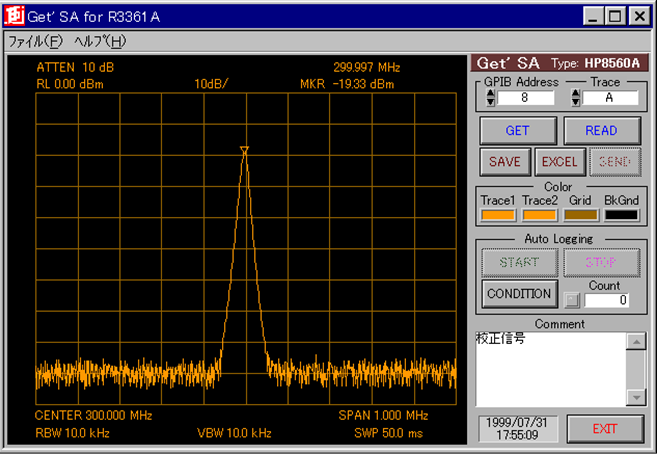Pick Trace1 color swatch
Viewport: 657px width, 454px height.
pyautogui.click(x=498, y=215)
